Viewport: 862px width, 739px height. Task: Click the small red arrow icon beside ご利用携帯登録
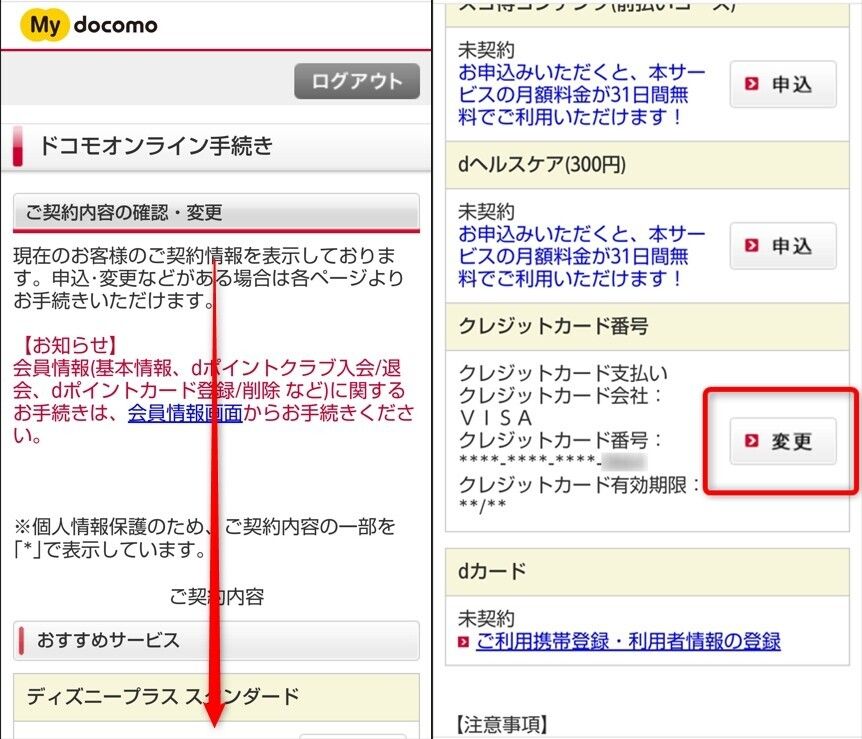tap(464, 642)
